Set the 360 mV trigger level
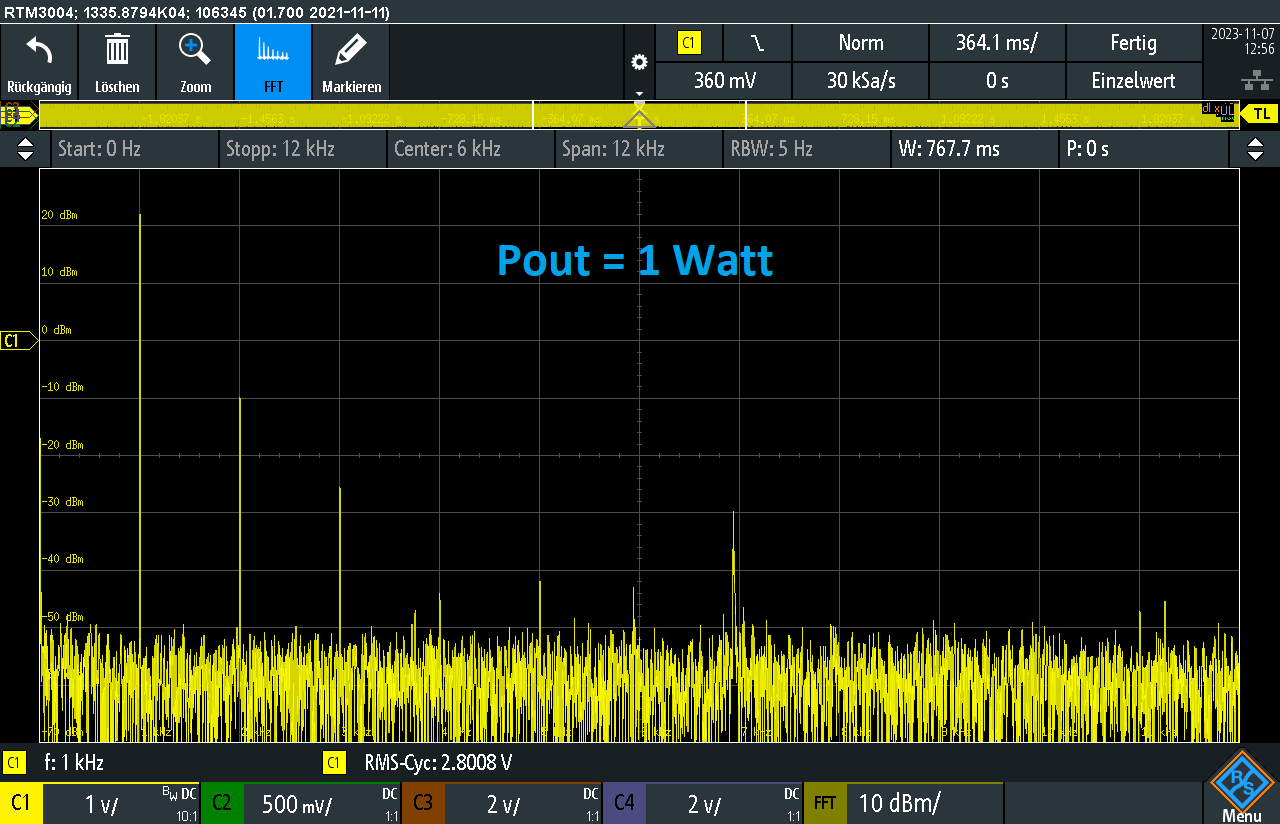The height and width of the screenshot is (824, 1280). [723, 81]
